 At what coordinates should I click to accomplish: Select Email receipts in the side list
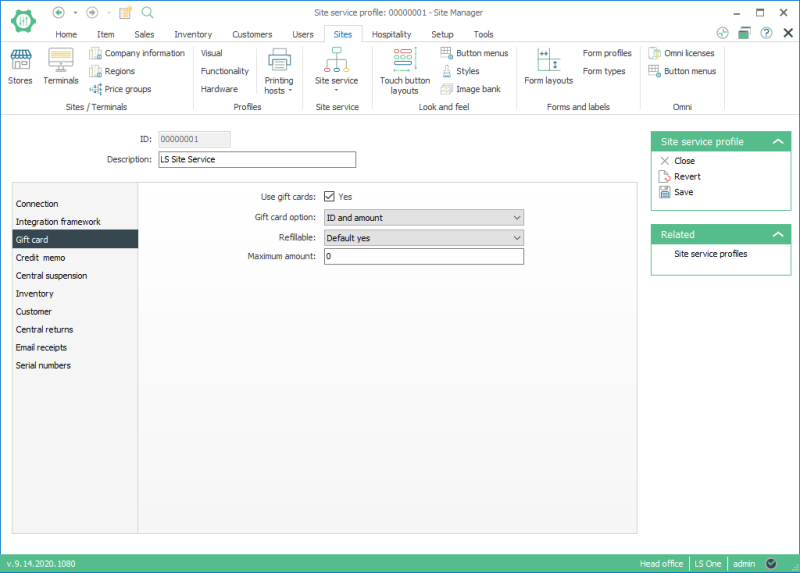click(75, 347)
